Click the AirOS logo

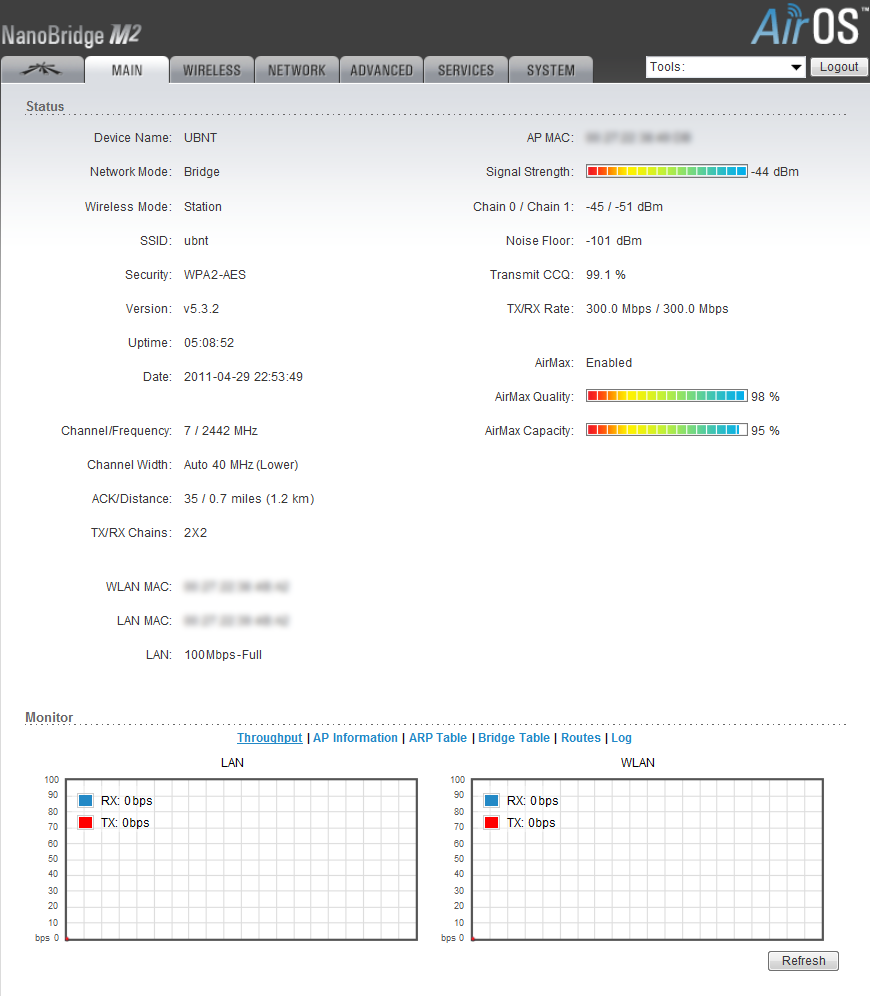pos(805,26)
